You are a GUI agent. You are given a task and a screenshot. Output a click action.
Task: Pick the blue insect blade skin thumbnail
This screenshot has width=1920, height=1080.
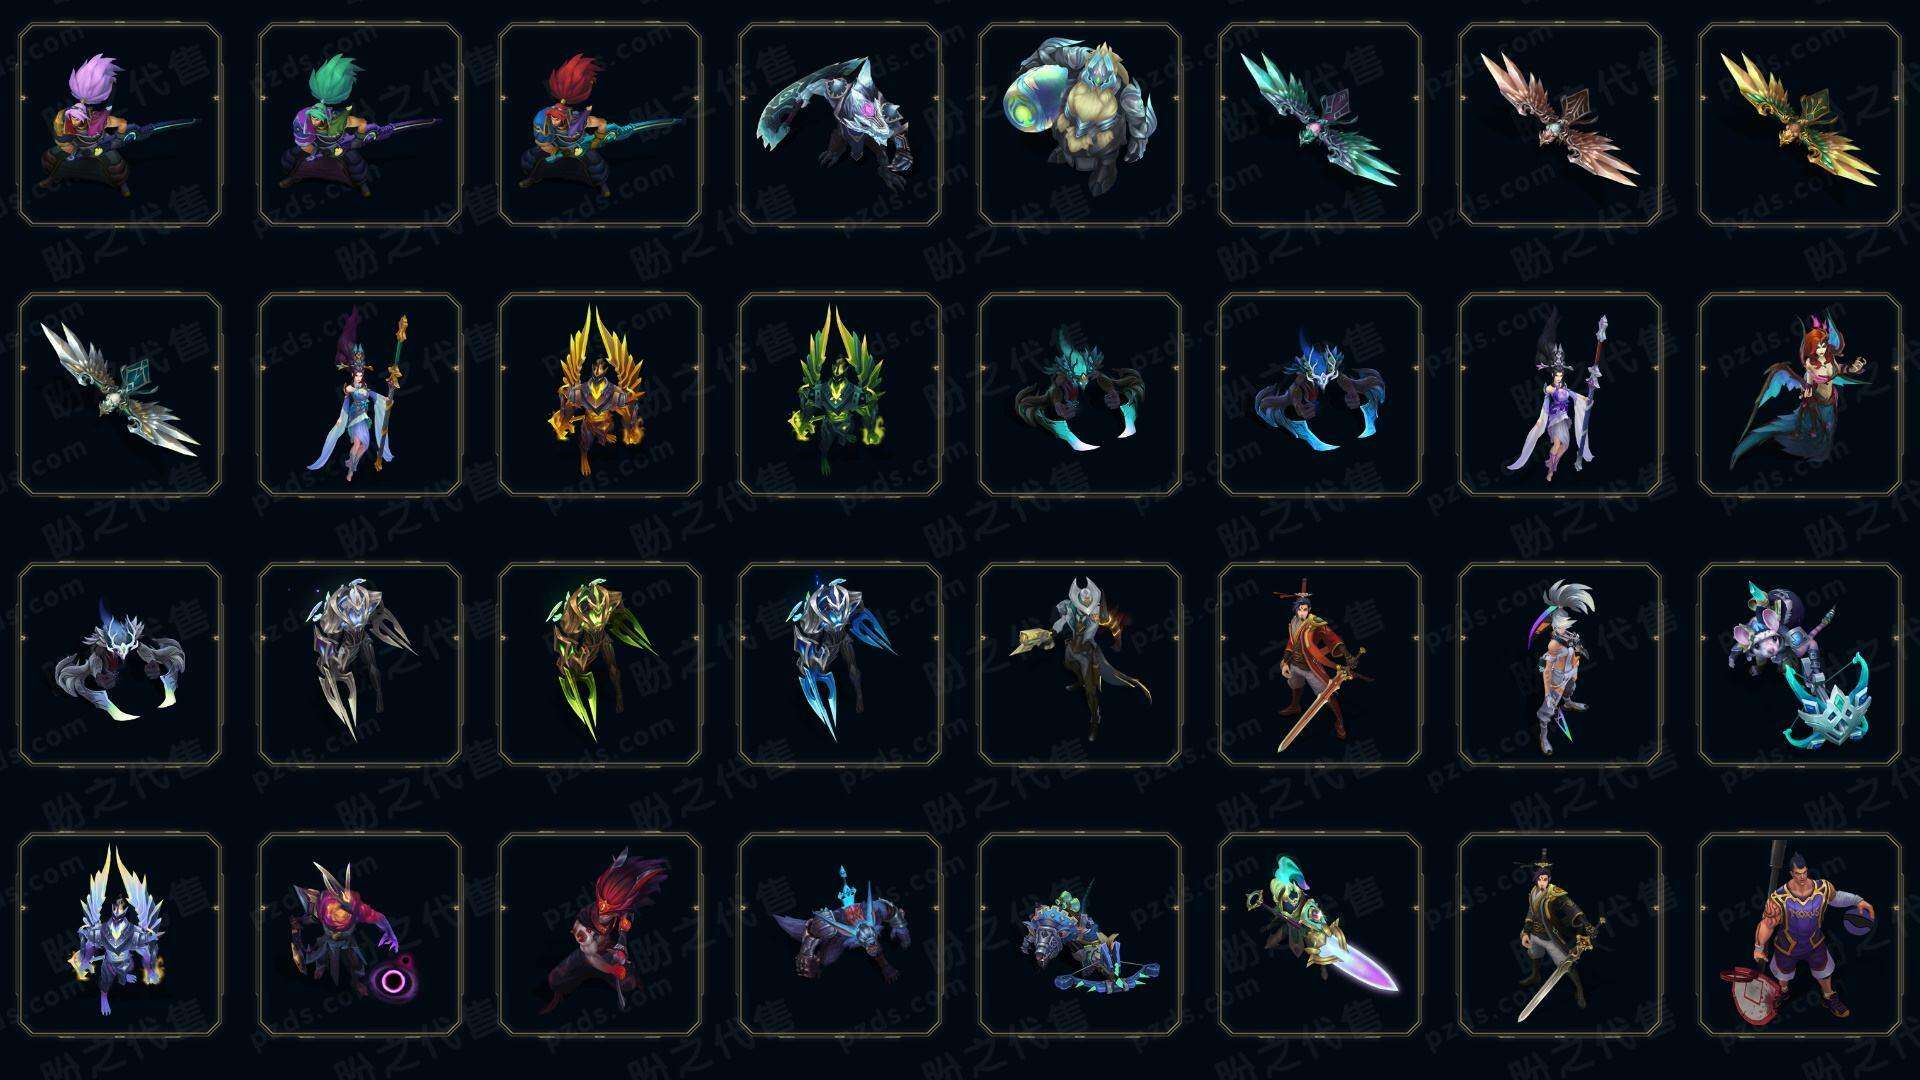tap(840, 664)
